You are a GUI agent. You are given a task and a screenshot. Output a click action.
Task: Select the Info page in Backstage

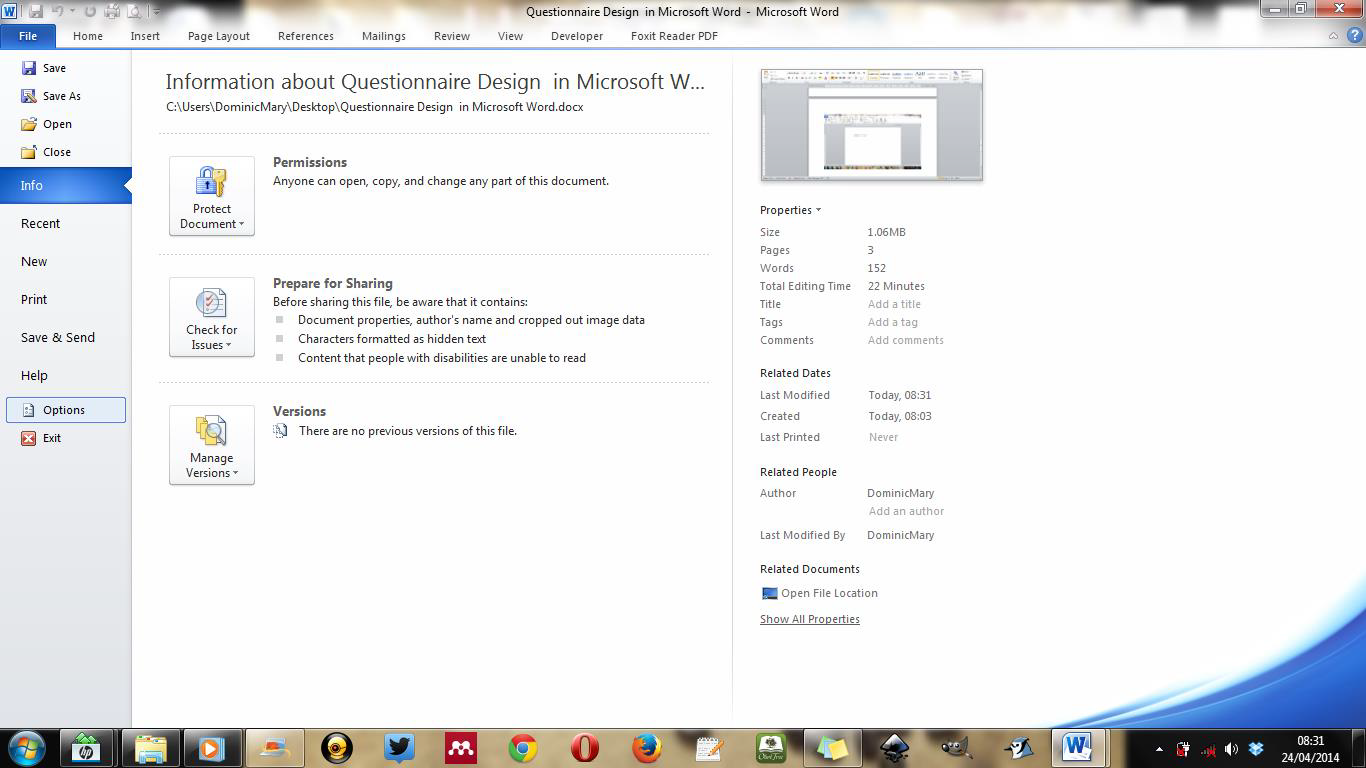[65, 185]
